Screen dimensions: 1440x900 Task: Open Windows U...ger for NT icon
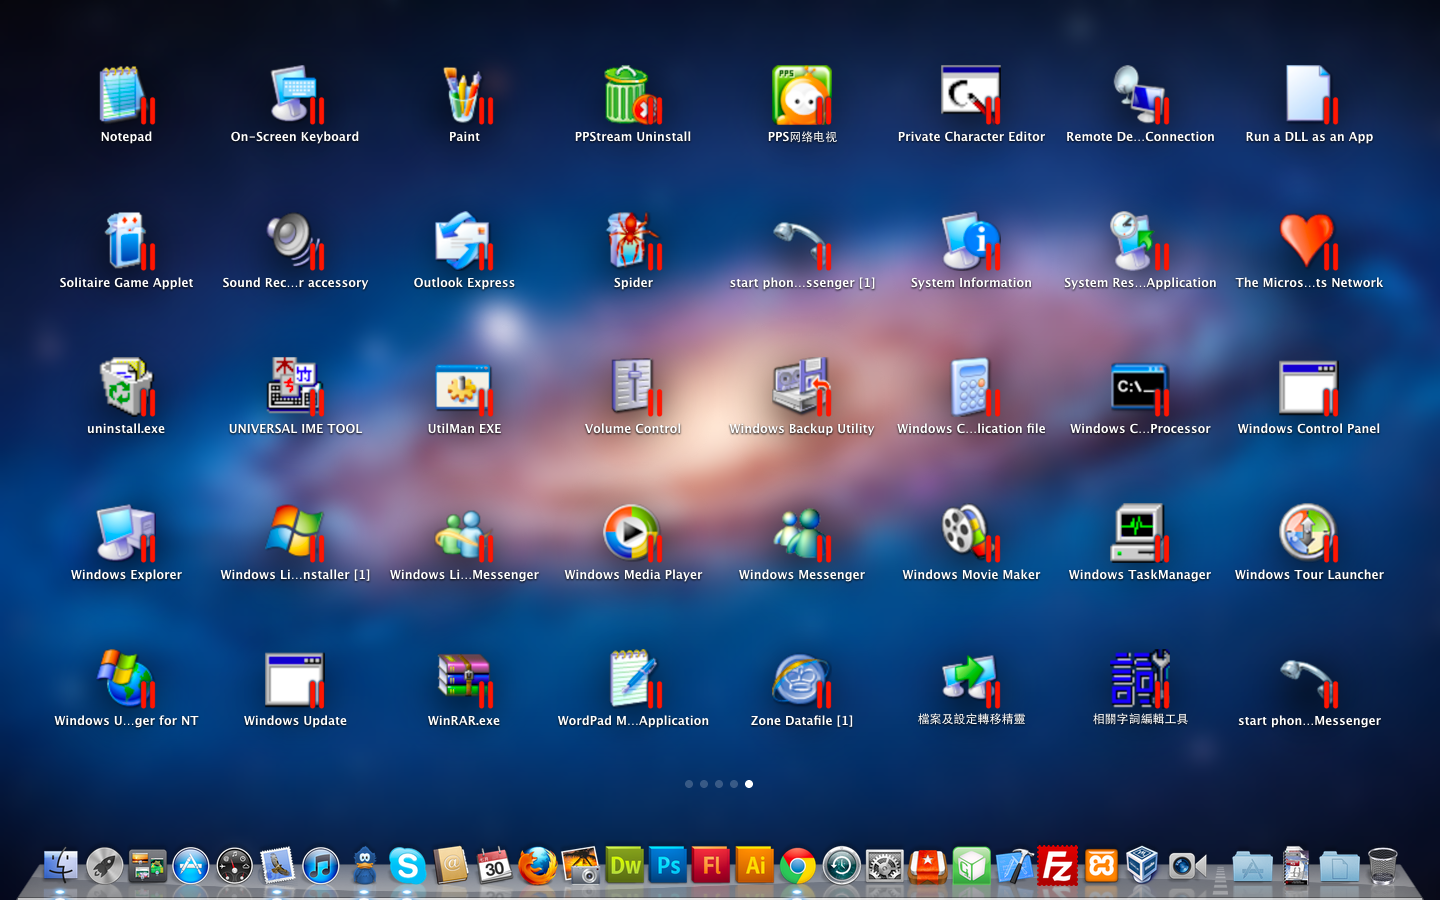click(x=126, y=679)
